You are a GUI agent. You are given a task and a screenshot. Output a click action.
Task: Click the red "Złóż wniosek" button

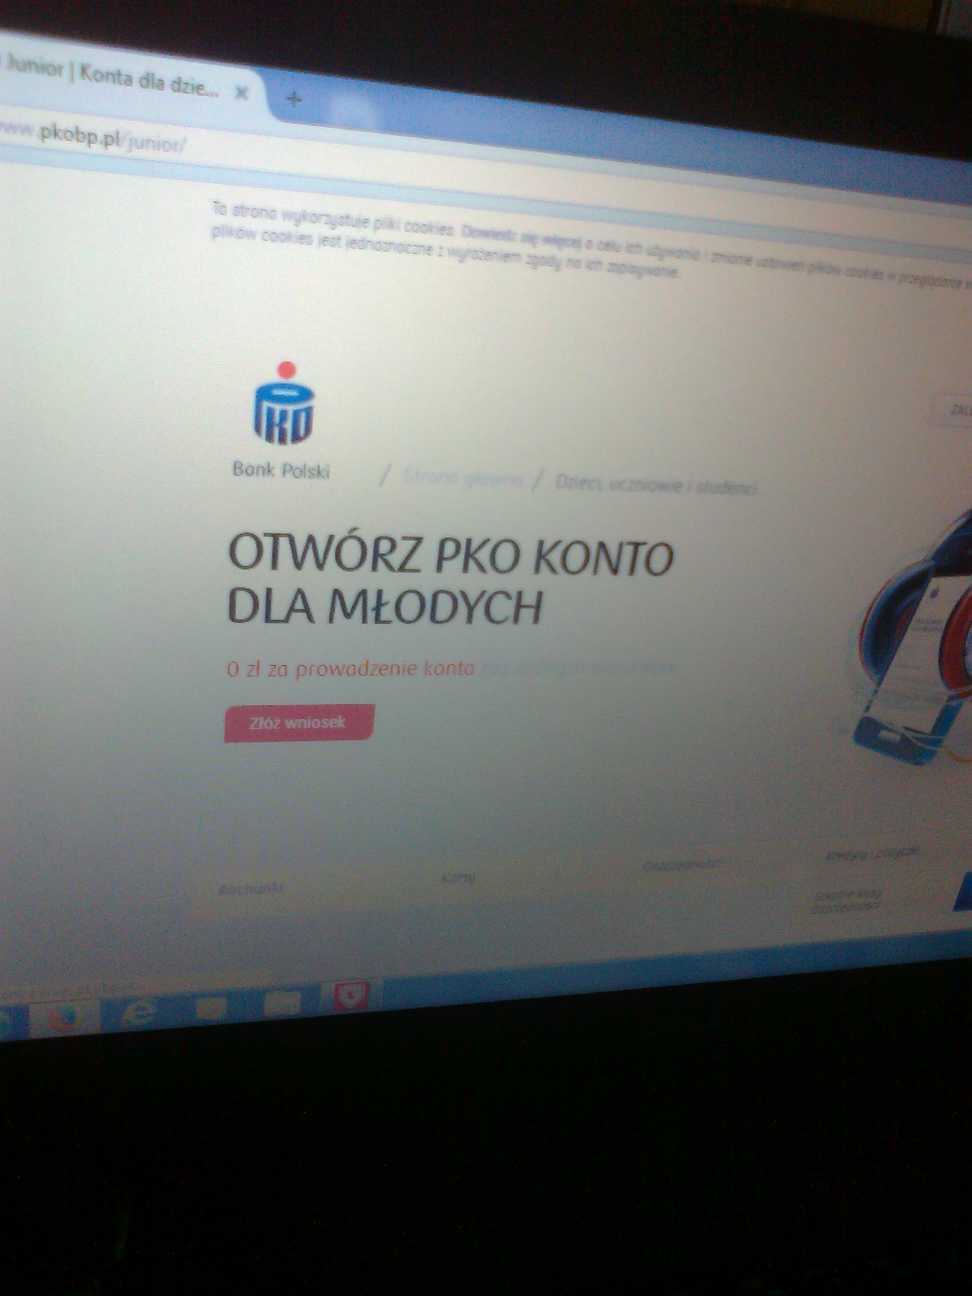(298, 722)
